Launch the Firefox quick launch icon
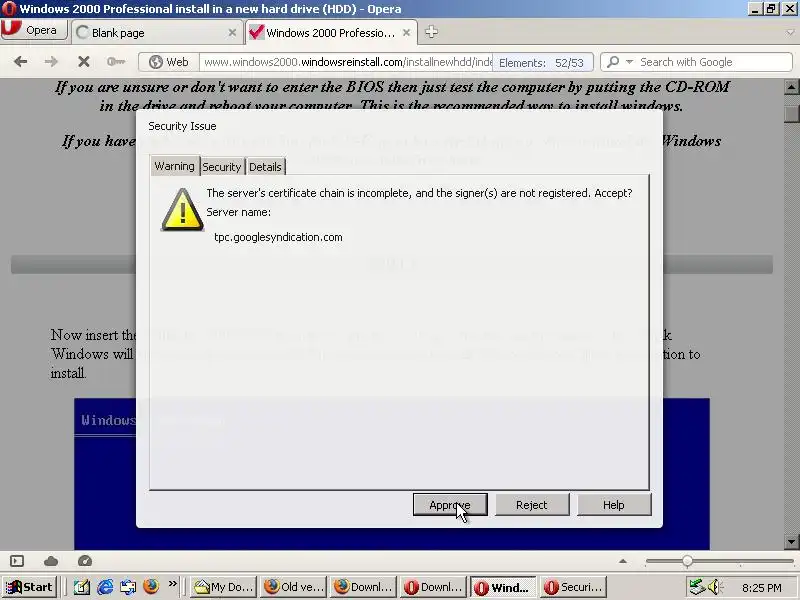The height and width of the screenshot is (600, 800). [x=151, y=587]
